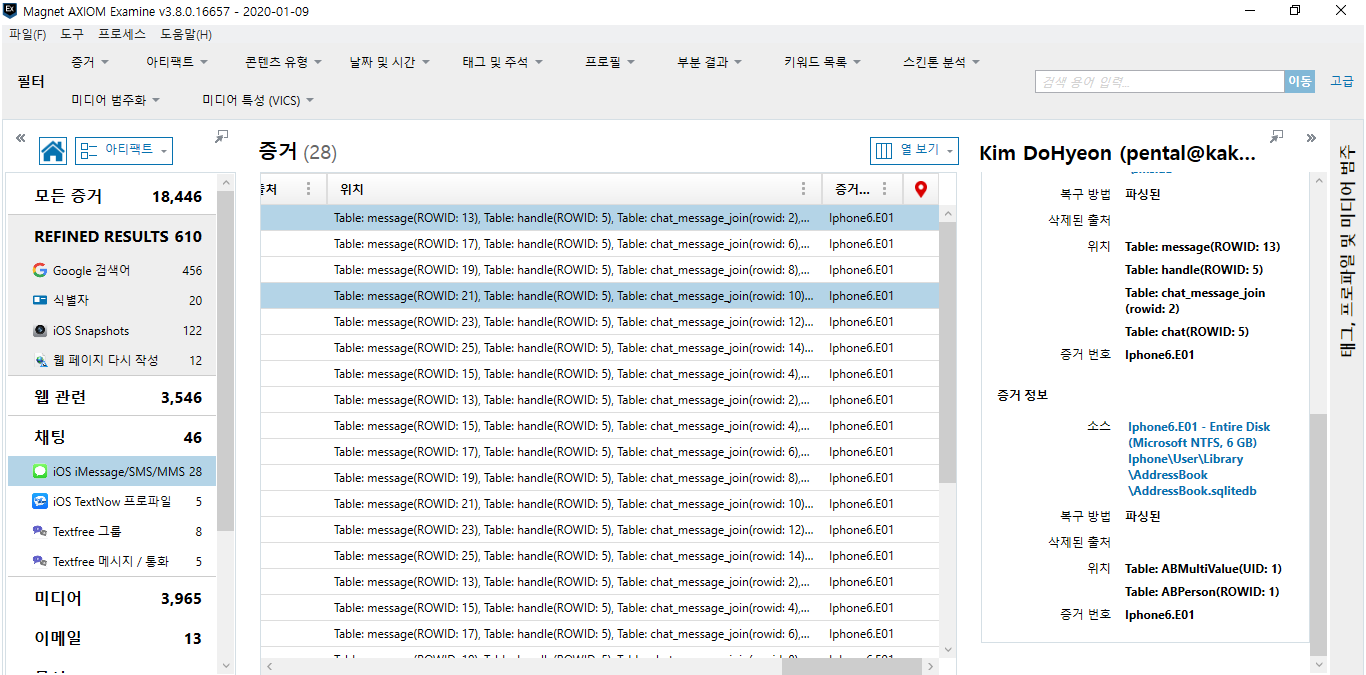This screenshot has width=1366, height=675.
Task: Open the 부분 결과 filter dropdown
Action: (x=709, y=62)
